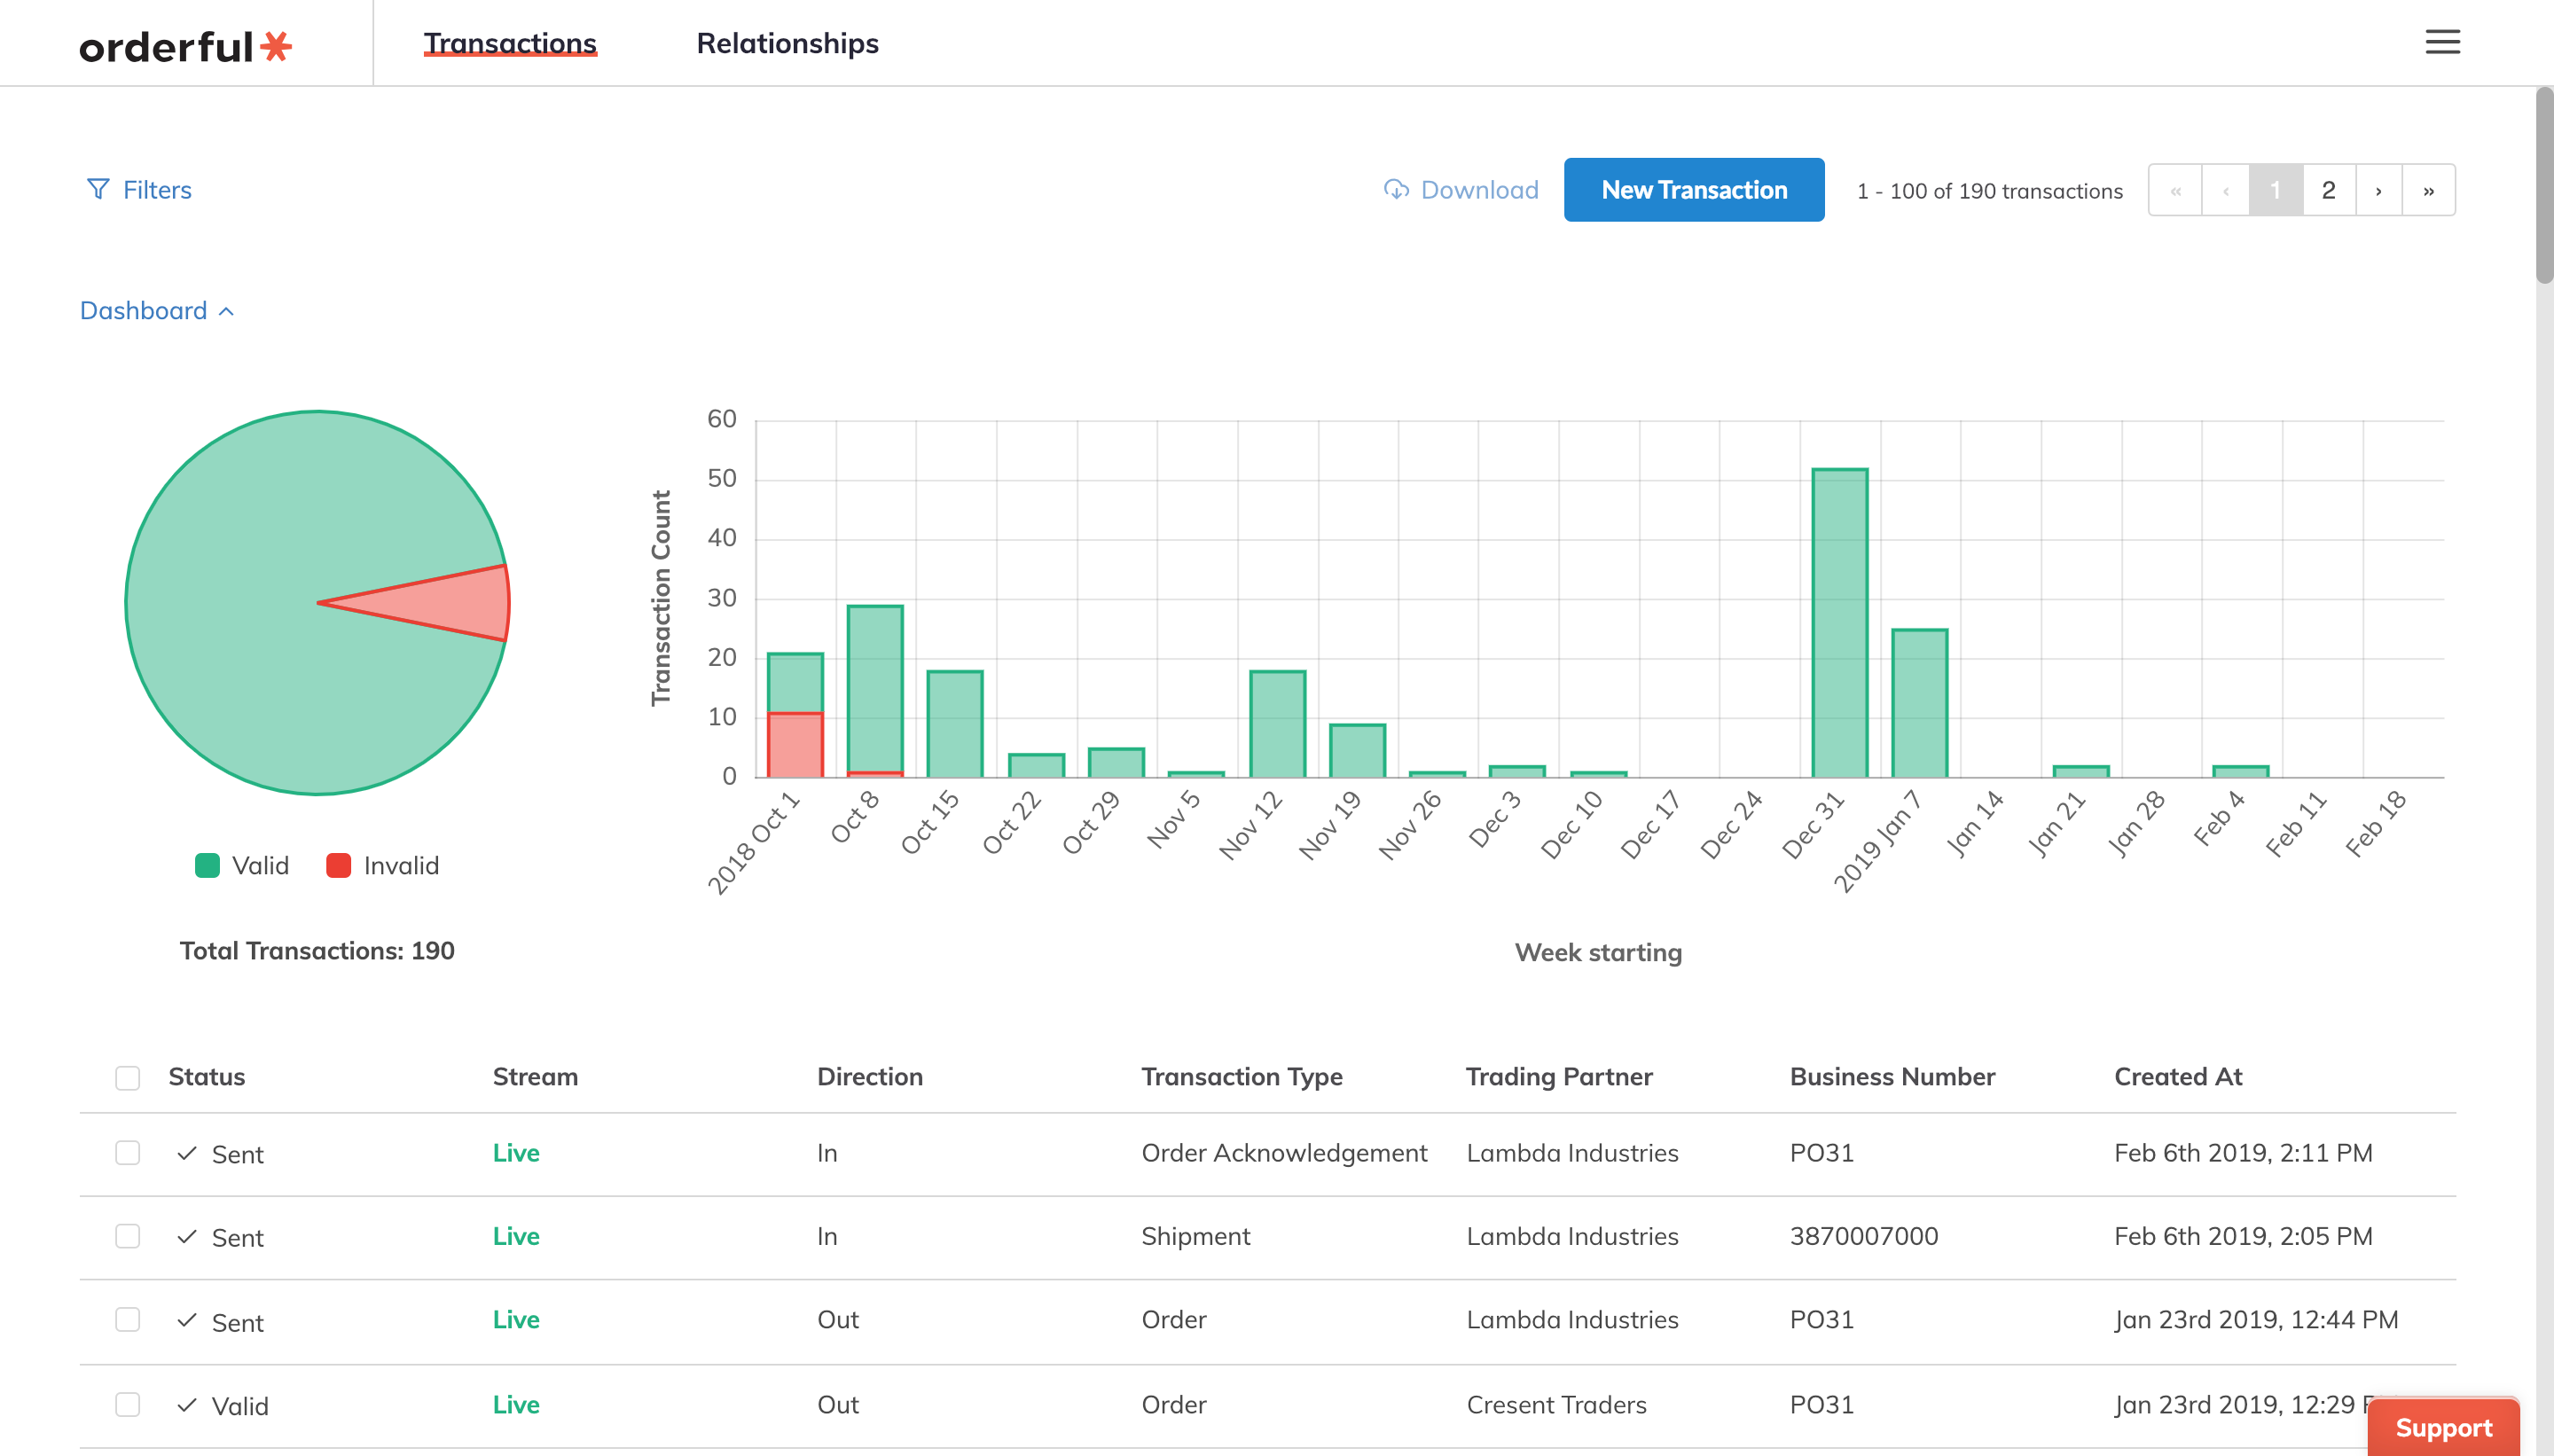Click Cresent Traders trading partner cell
This screenshot has width=2554, height=1456.
[x=1556, y=1405]
